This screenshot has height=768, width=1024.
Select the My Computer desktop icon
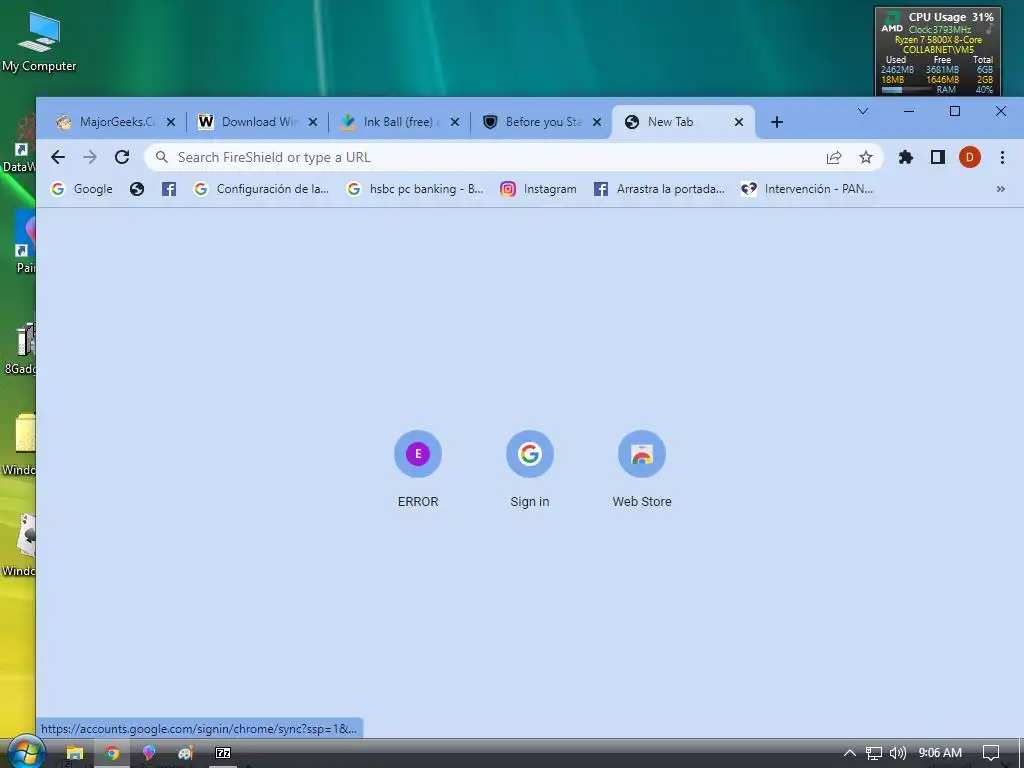(39, 42)
